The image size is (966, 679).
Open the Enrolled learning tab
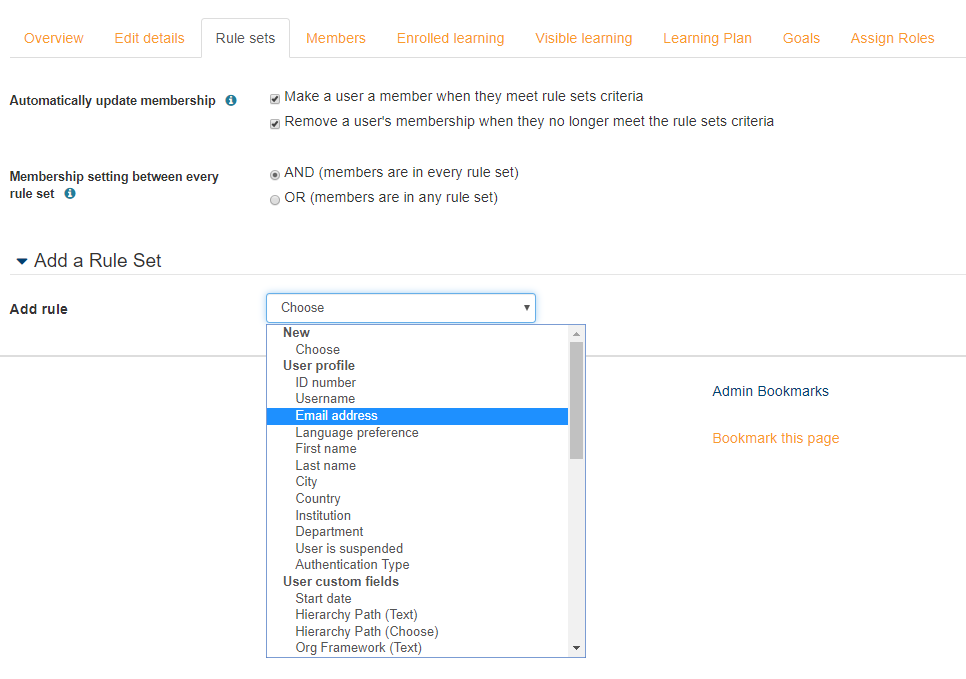tap(450, 37)
